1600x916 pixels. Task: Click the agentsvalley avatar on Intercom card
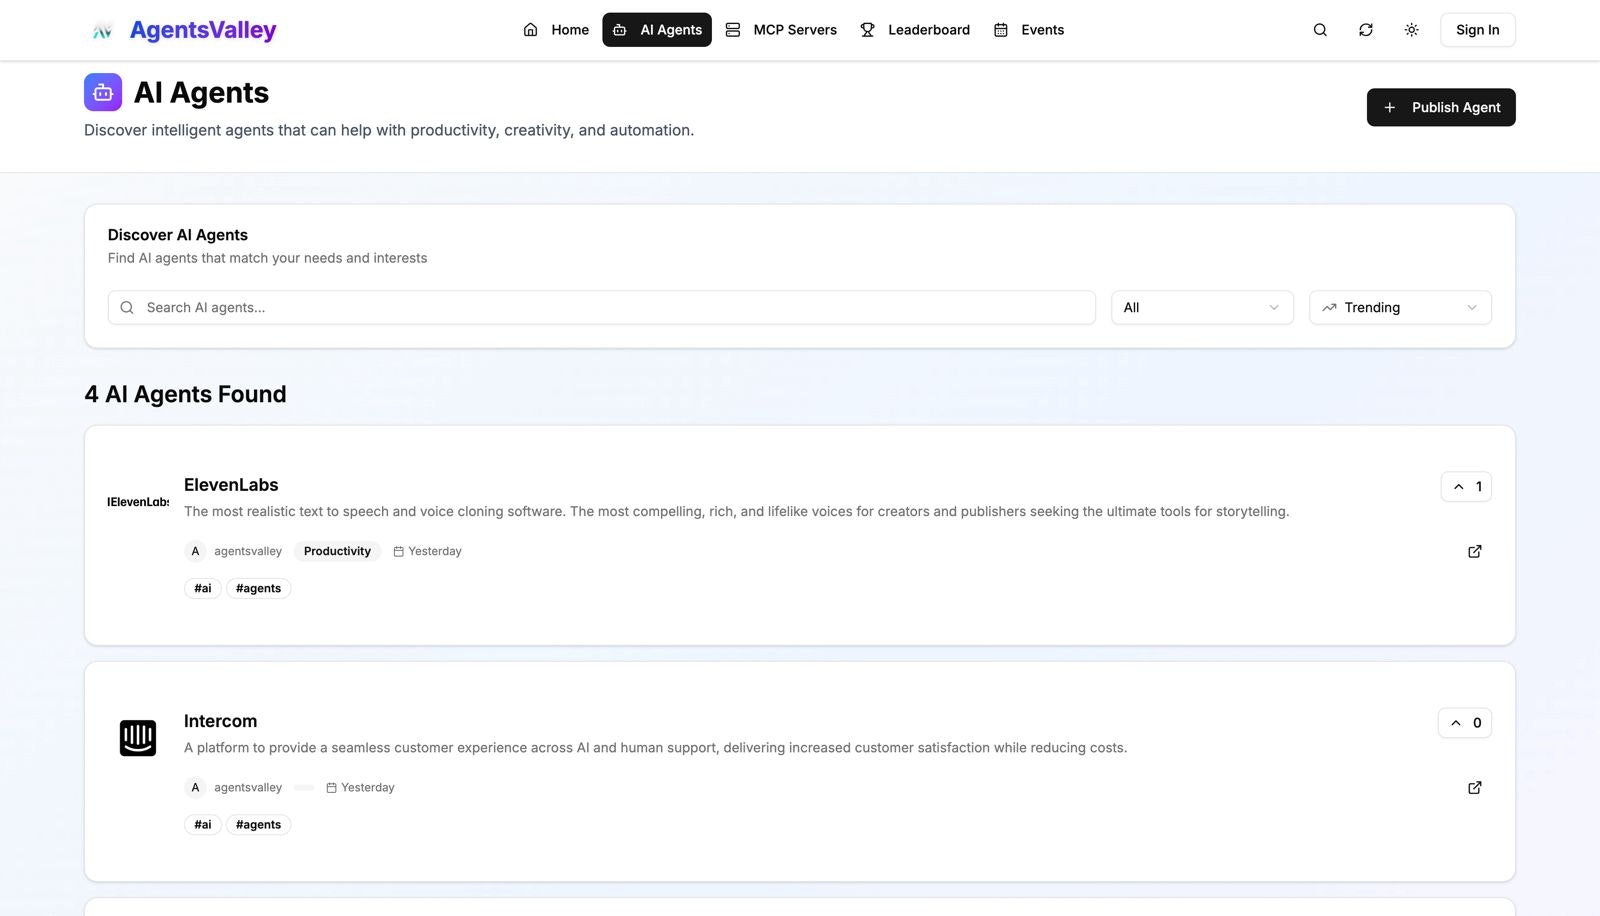pos(195,787)
